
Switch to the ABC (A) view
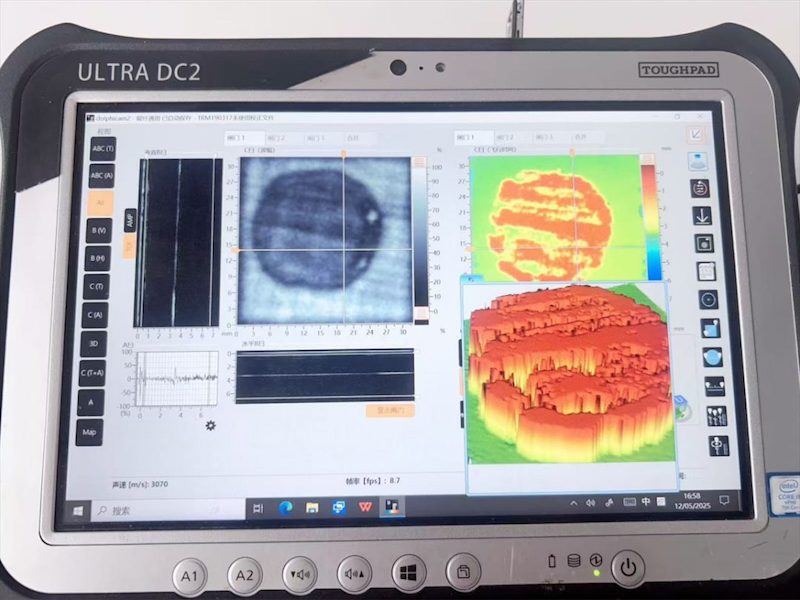[102, 176]
